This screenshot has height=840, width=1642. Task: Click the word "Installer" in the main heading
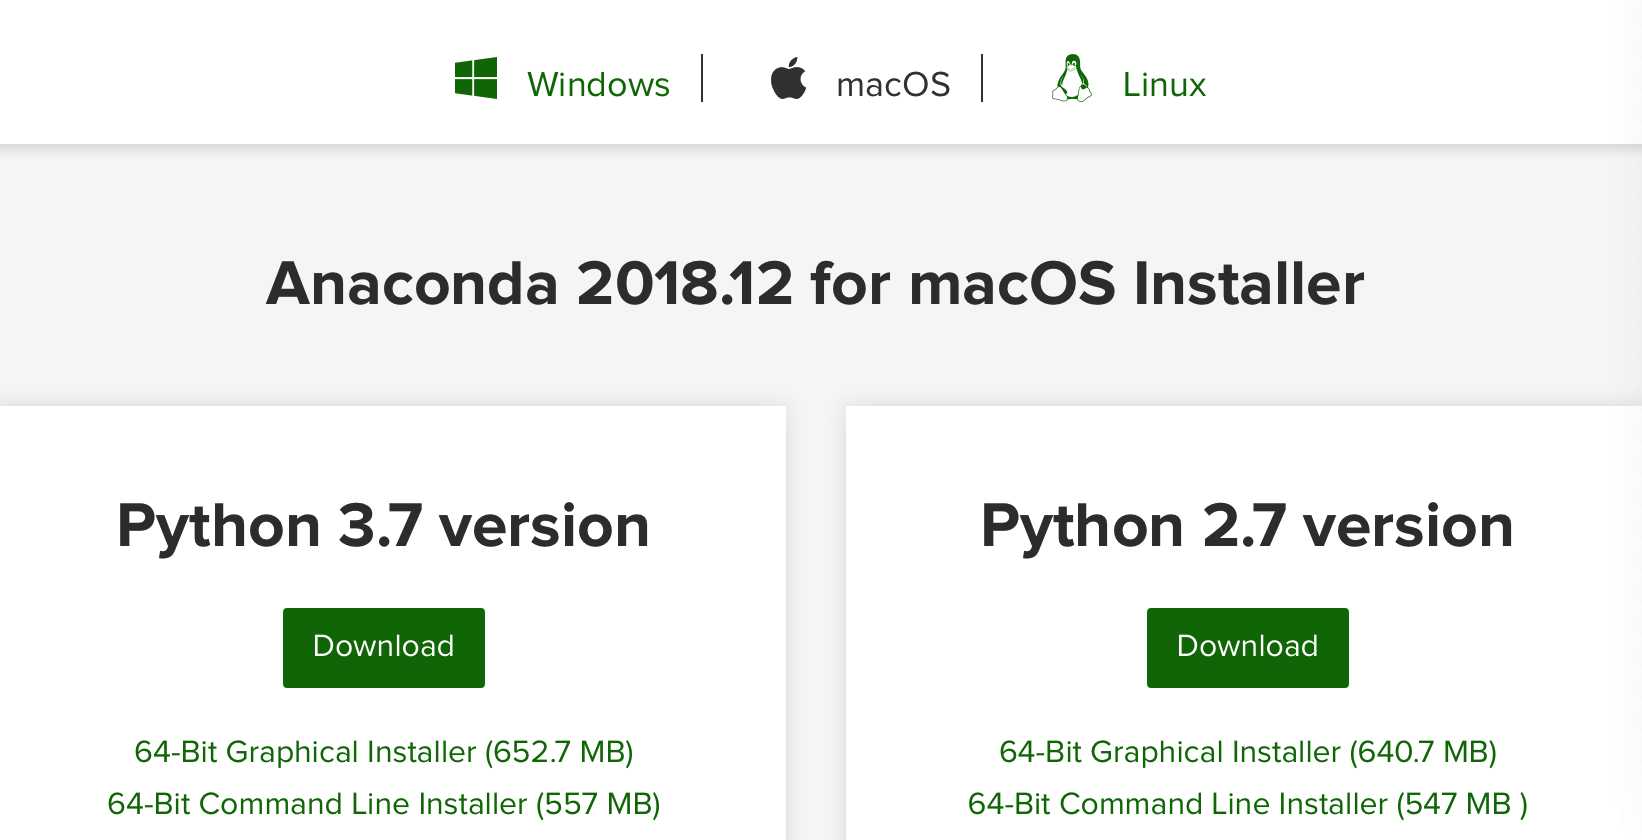tap(1248, 284)
